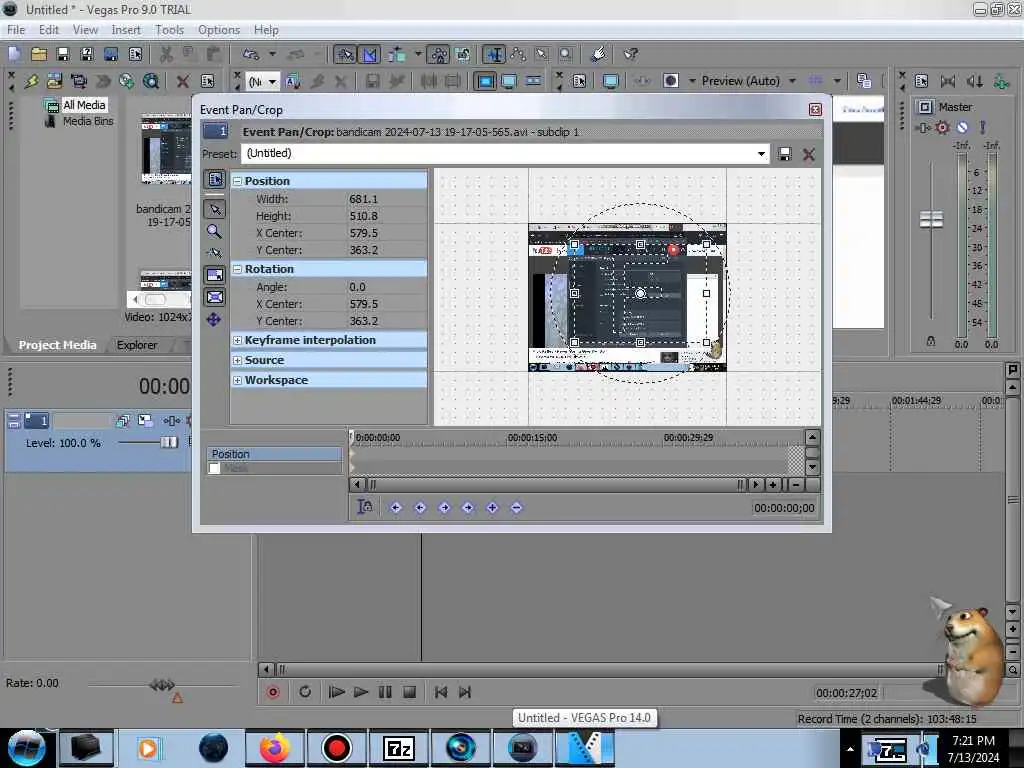
Task: Open the (N… combo box in the media toolbar
Action: point(263,82)
